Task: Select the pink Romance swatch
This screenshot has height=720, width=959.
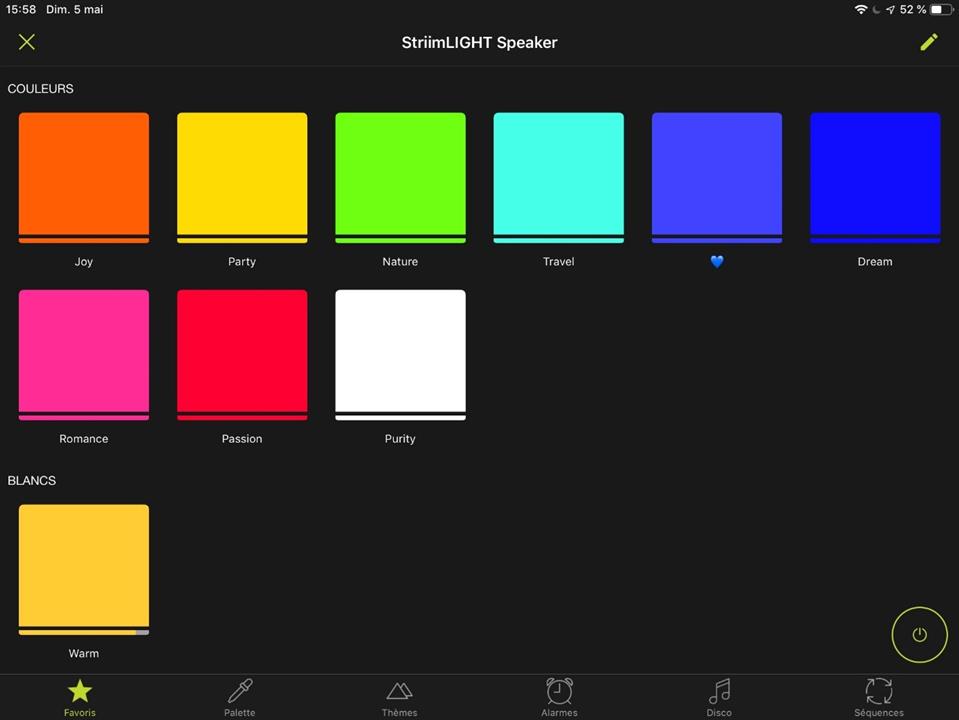Action: point(84,354)
